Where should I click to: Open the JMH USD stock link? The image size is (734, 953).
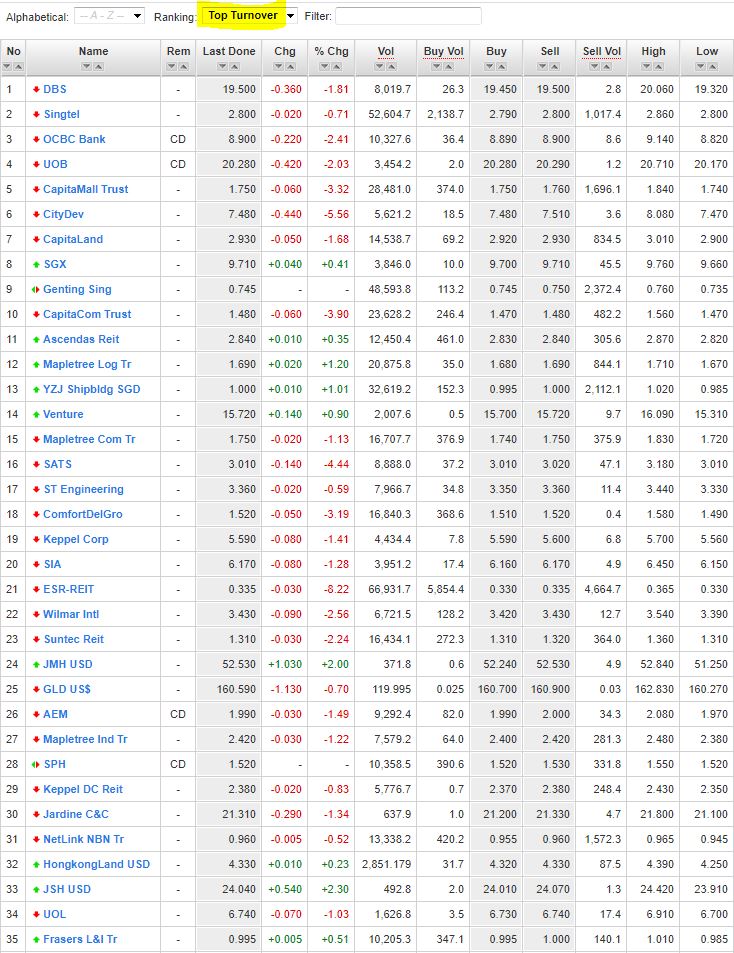67,664
